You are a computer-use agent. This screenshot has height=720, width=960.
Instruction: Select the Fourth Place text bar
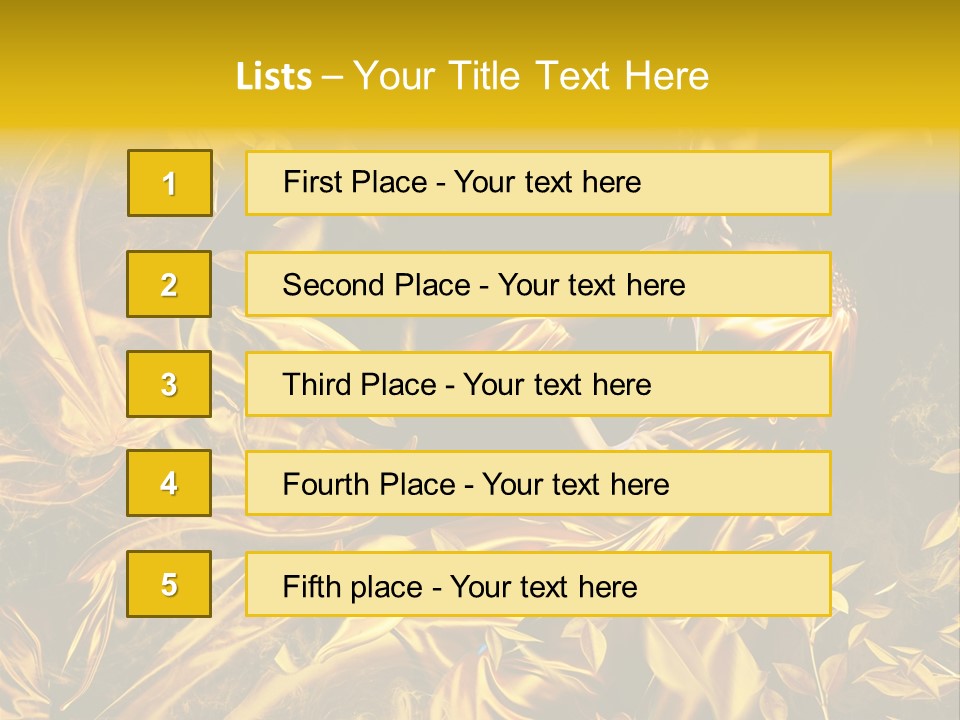click(538, 483)
